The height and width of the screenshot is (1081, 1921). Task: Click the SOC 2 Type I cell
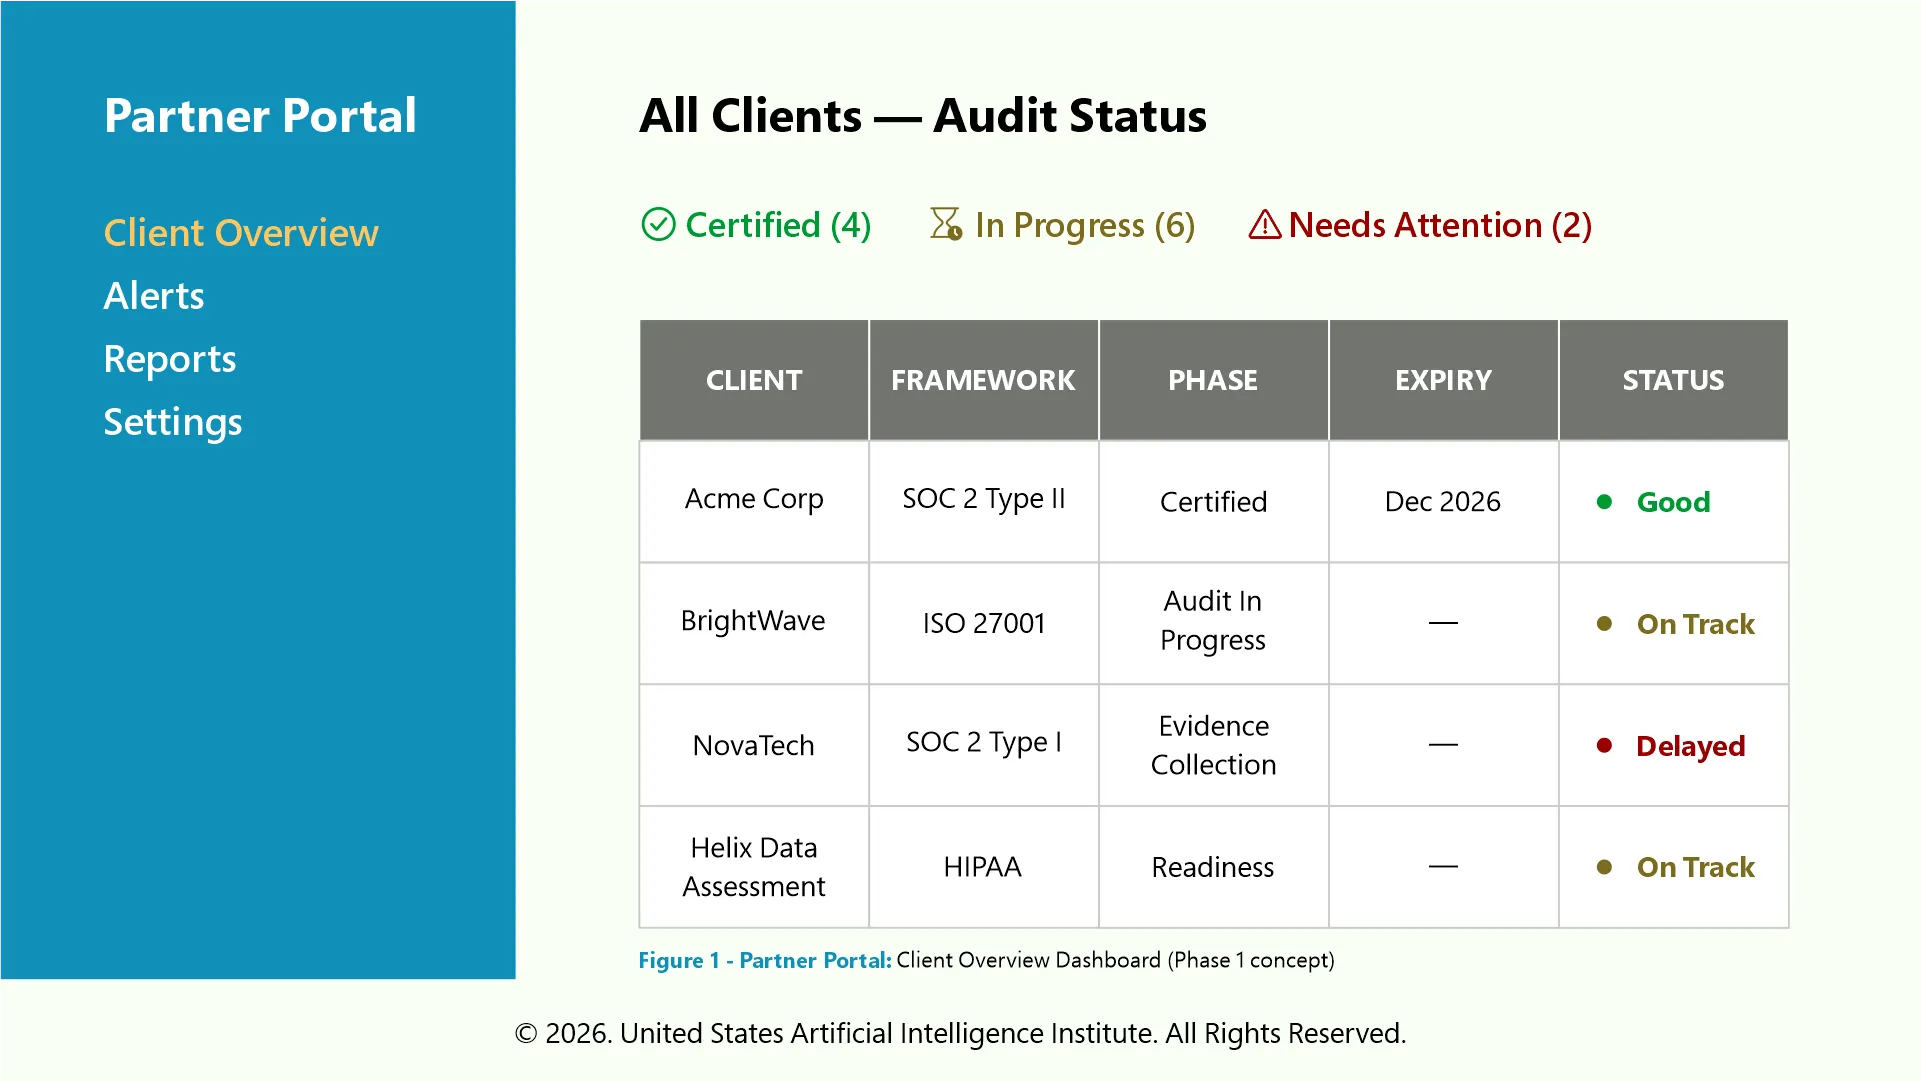click(984, 745)
